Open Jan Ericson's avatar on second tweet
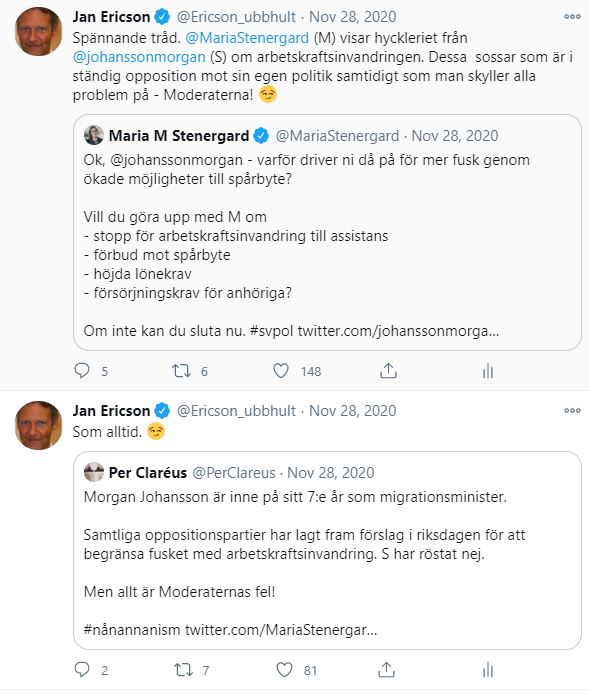Viewport: 589px width, 694px height. pyautogui.click(x=38, y=425)
